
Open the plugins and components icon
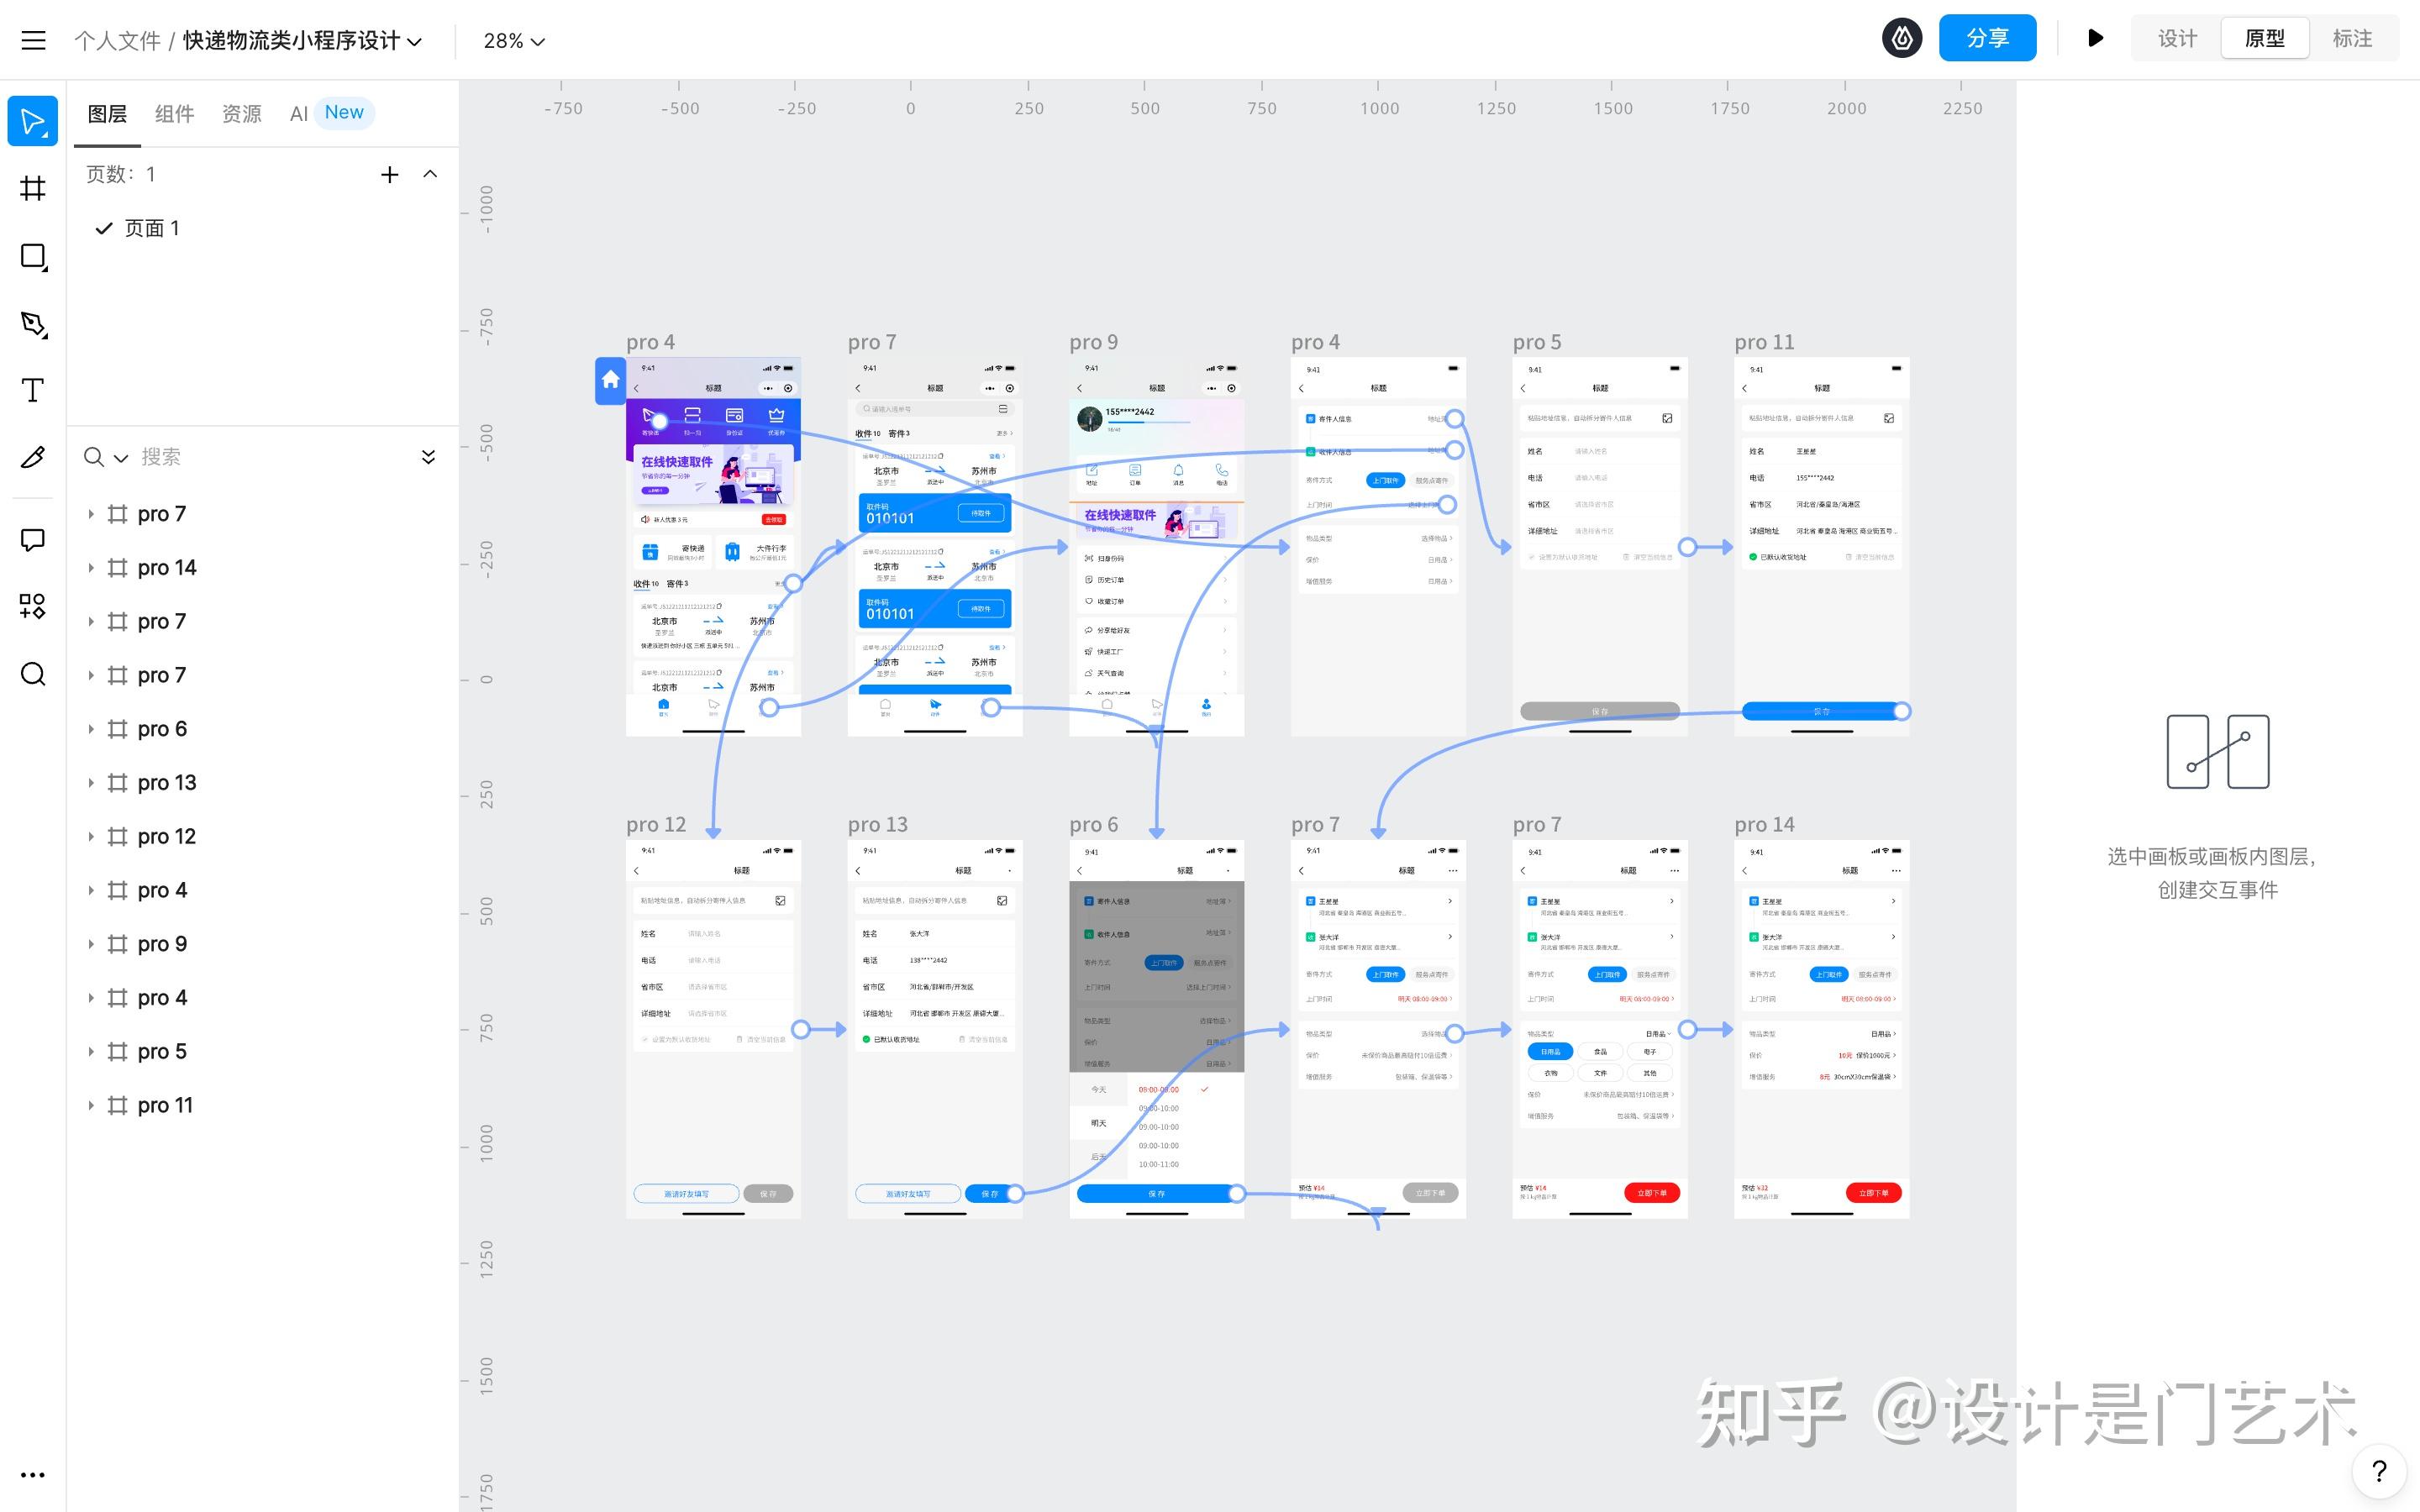click(33, 606)
